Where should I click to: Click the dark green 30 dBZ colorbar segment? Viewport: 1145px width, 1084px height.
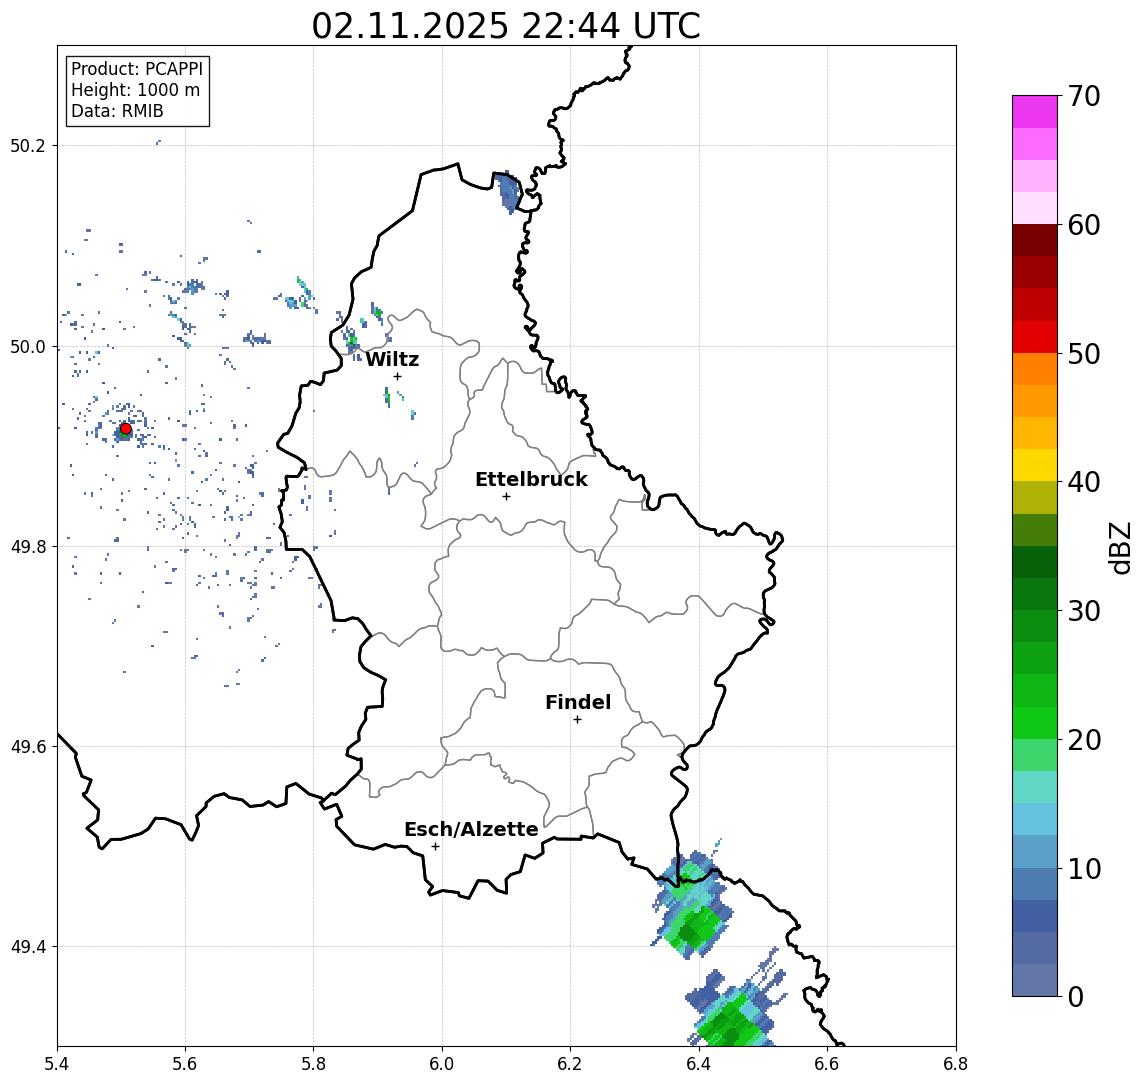click(1035, 595)
